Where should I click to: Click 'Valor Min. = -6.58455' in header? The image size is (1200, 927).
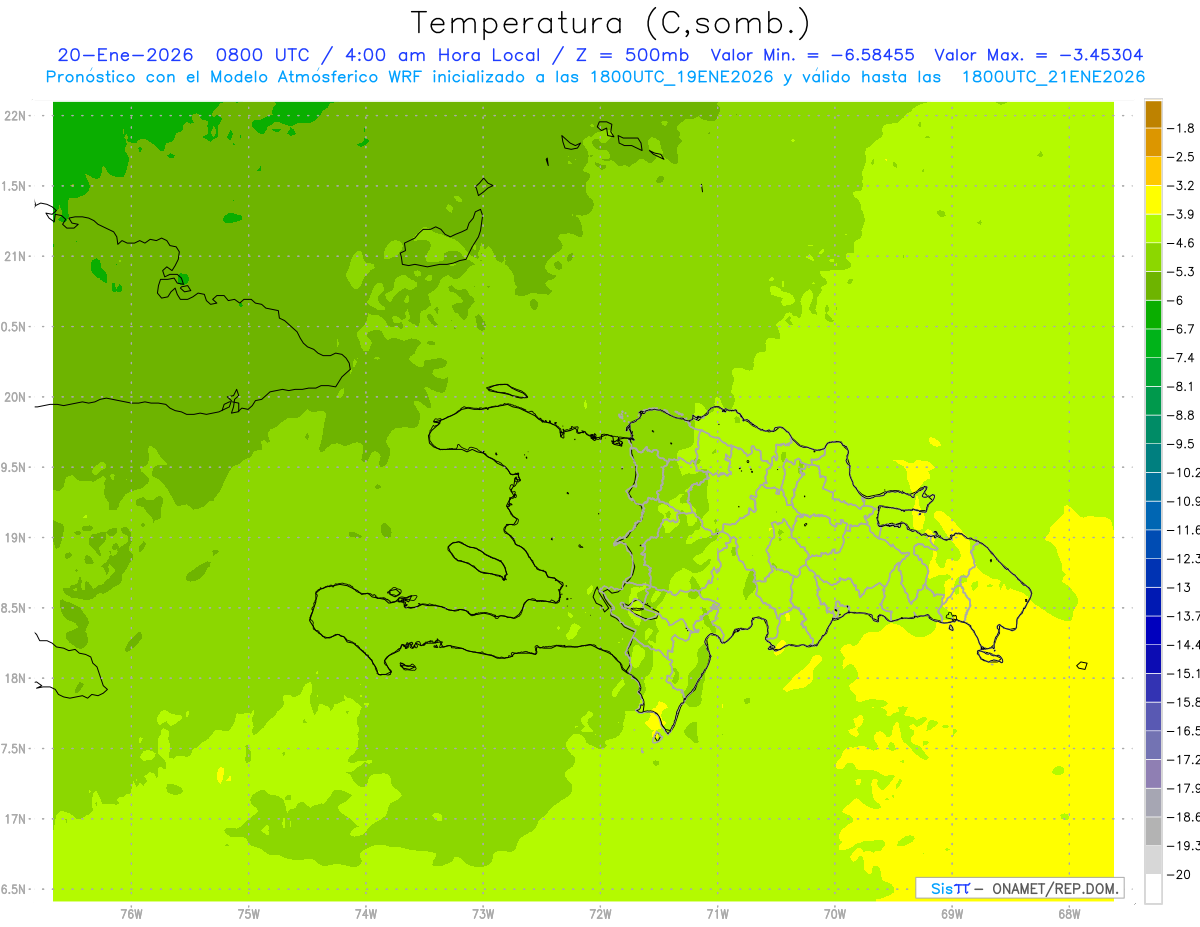click(812, 55)
